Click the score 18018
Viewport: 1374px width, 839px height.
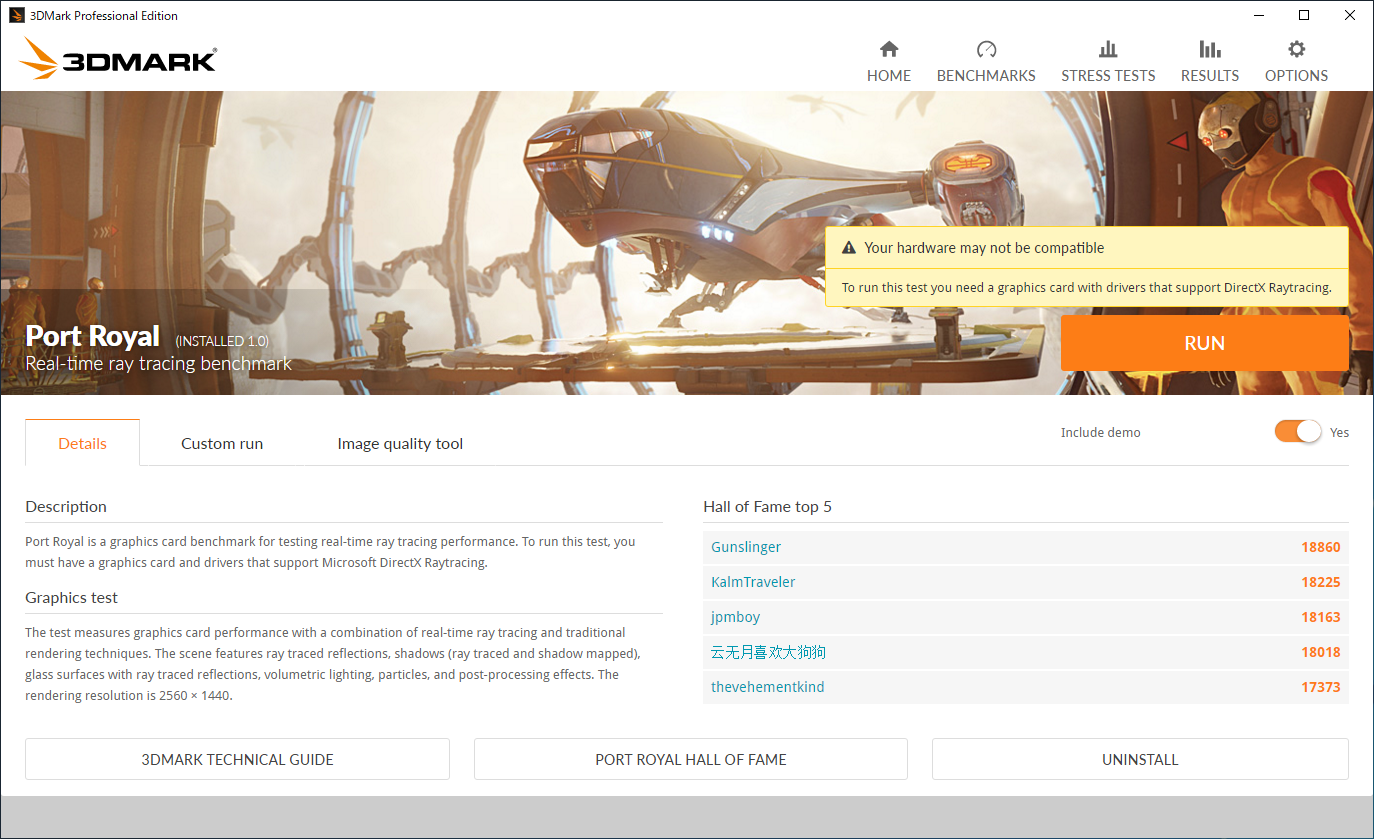1320,652
